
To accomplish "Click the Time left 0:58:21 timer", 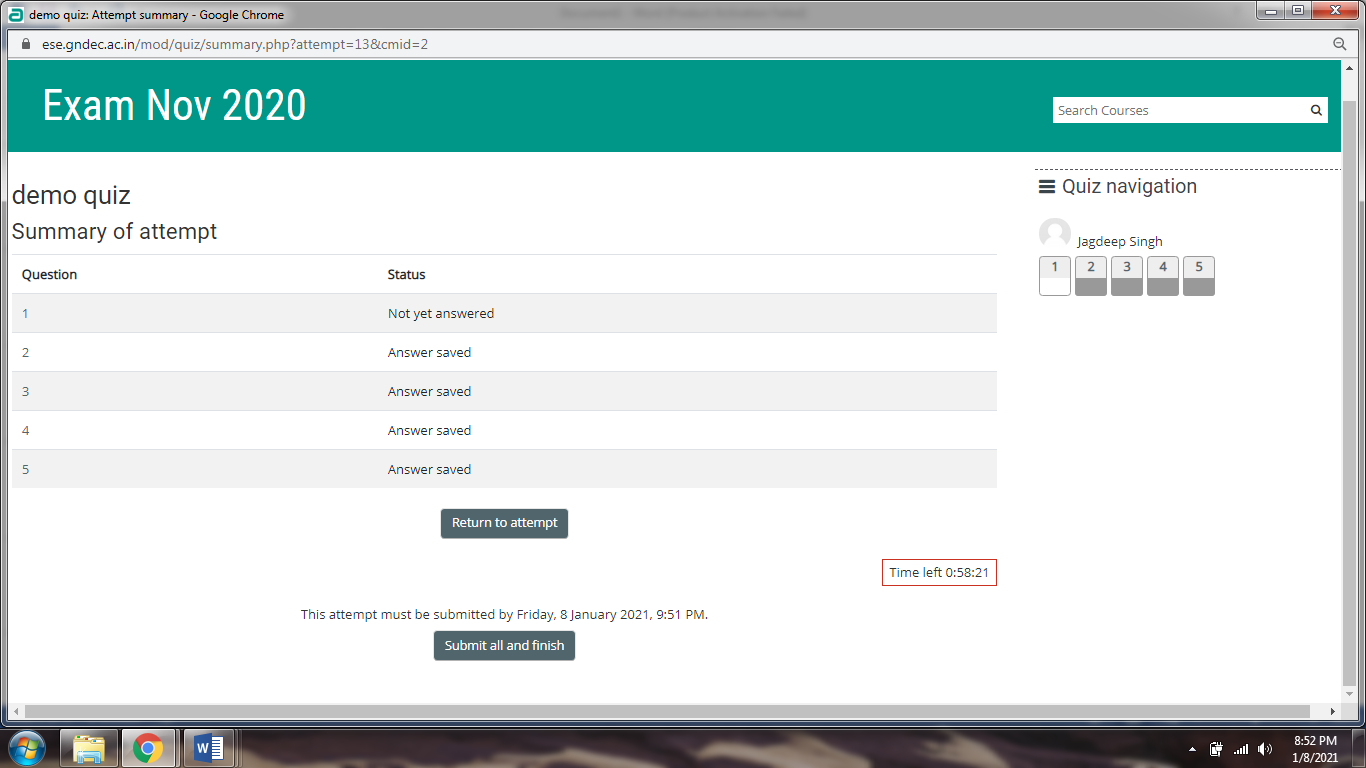I will [939, 573].
